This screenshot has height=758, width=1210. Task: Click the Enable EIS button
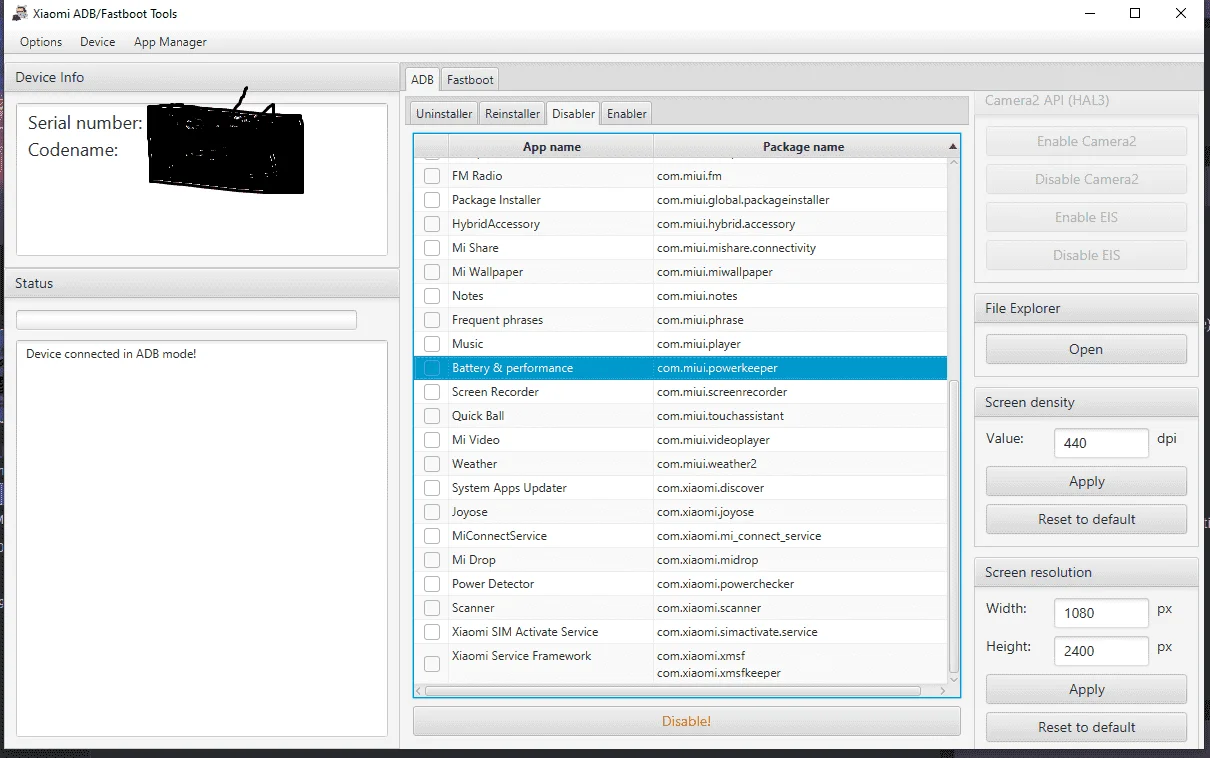(1086, 217)
